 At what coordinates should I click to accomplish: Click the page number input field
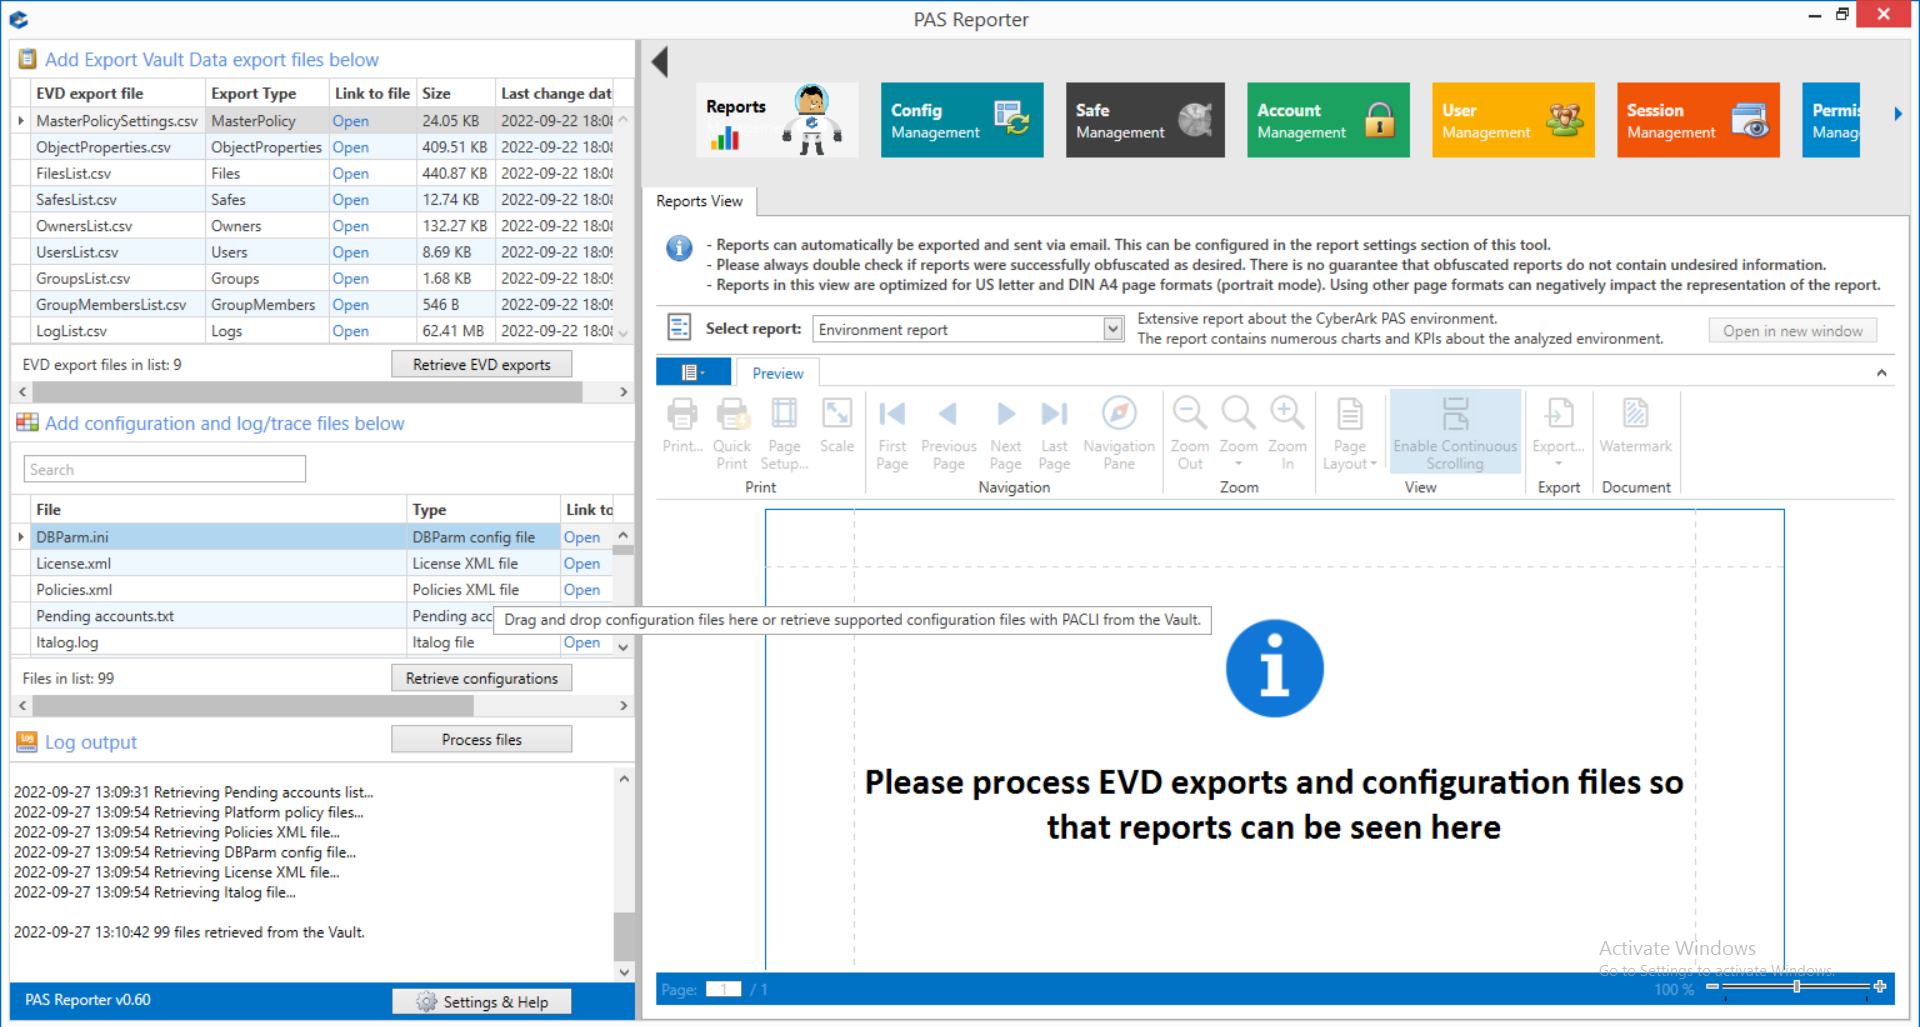[x=723, y=989]
